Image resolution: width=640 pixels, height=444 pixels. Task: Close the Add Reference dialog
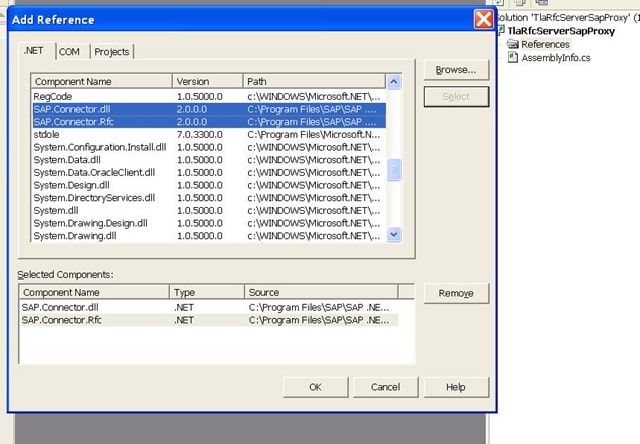coord(484,19)
